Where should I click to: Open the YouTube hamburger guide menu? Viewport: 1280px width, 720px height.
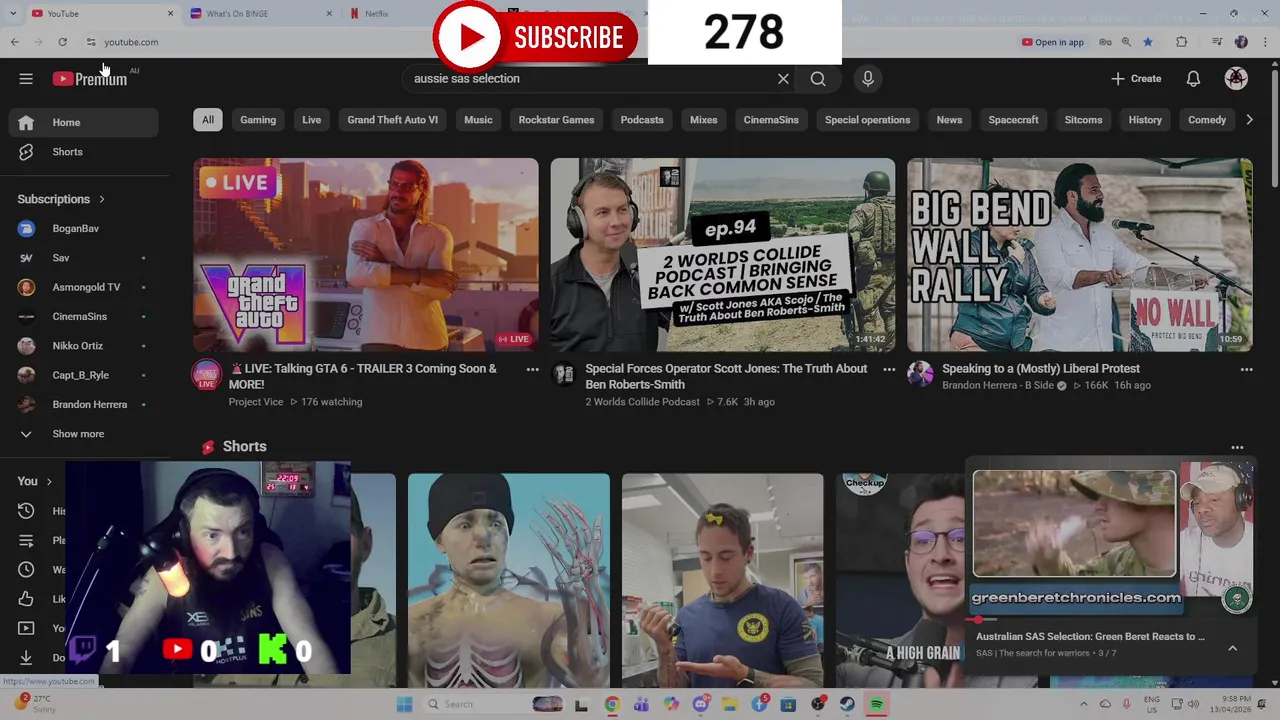click(26, 79)
